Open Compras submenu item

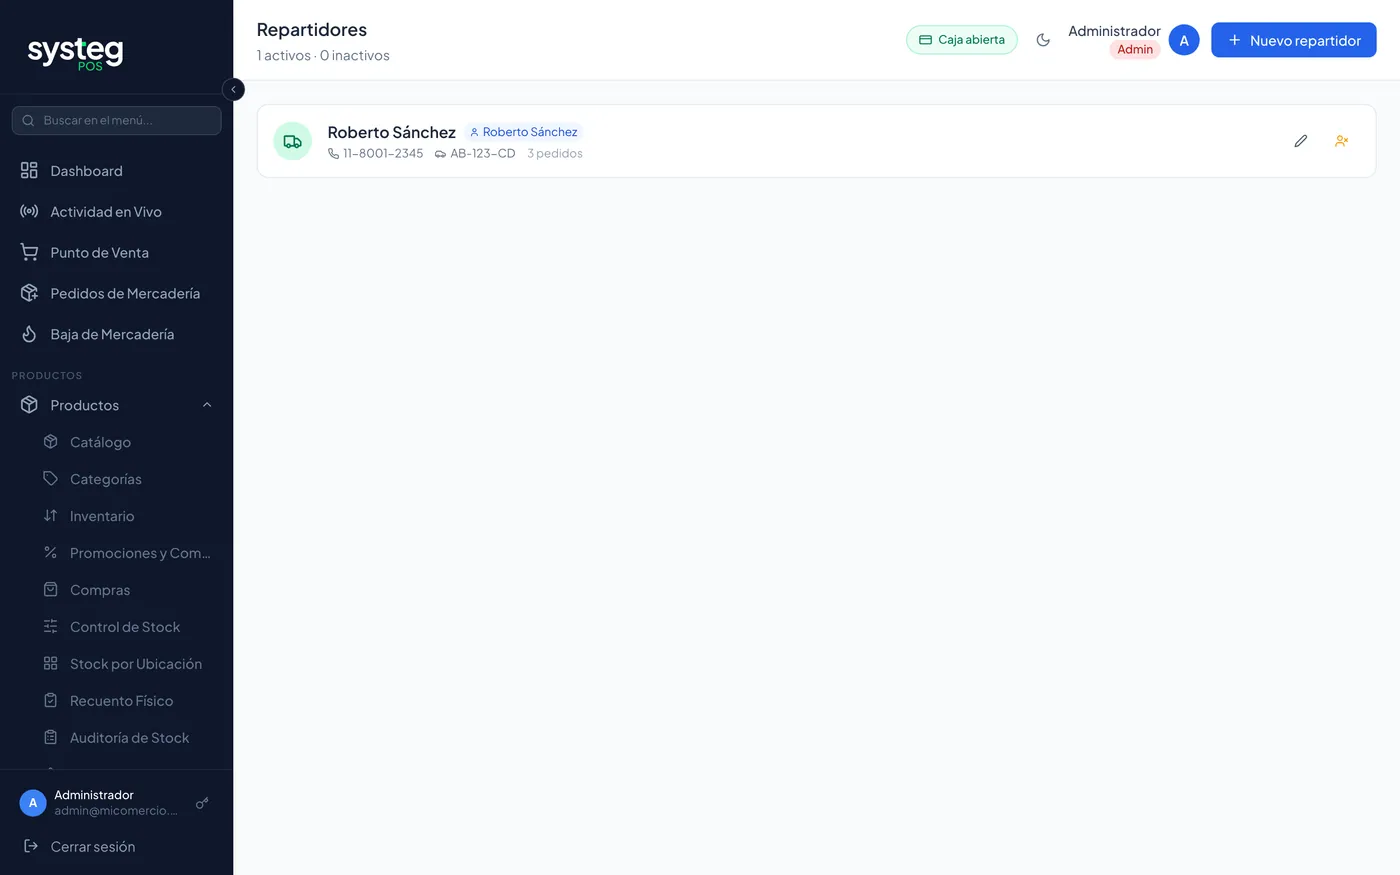[x=127, y=590]
